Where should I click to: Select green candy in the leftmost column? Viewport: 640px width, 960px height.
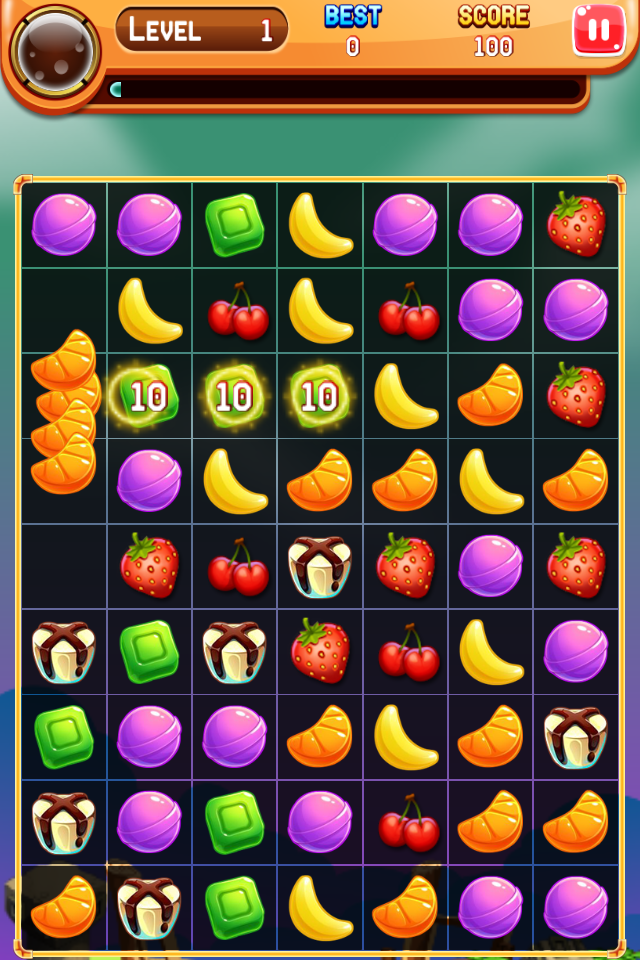point(64,737)
